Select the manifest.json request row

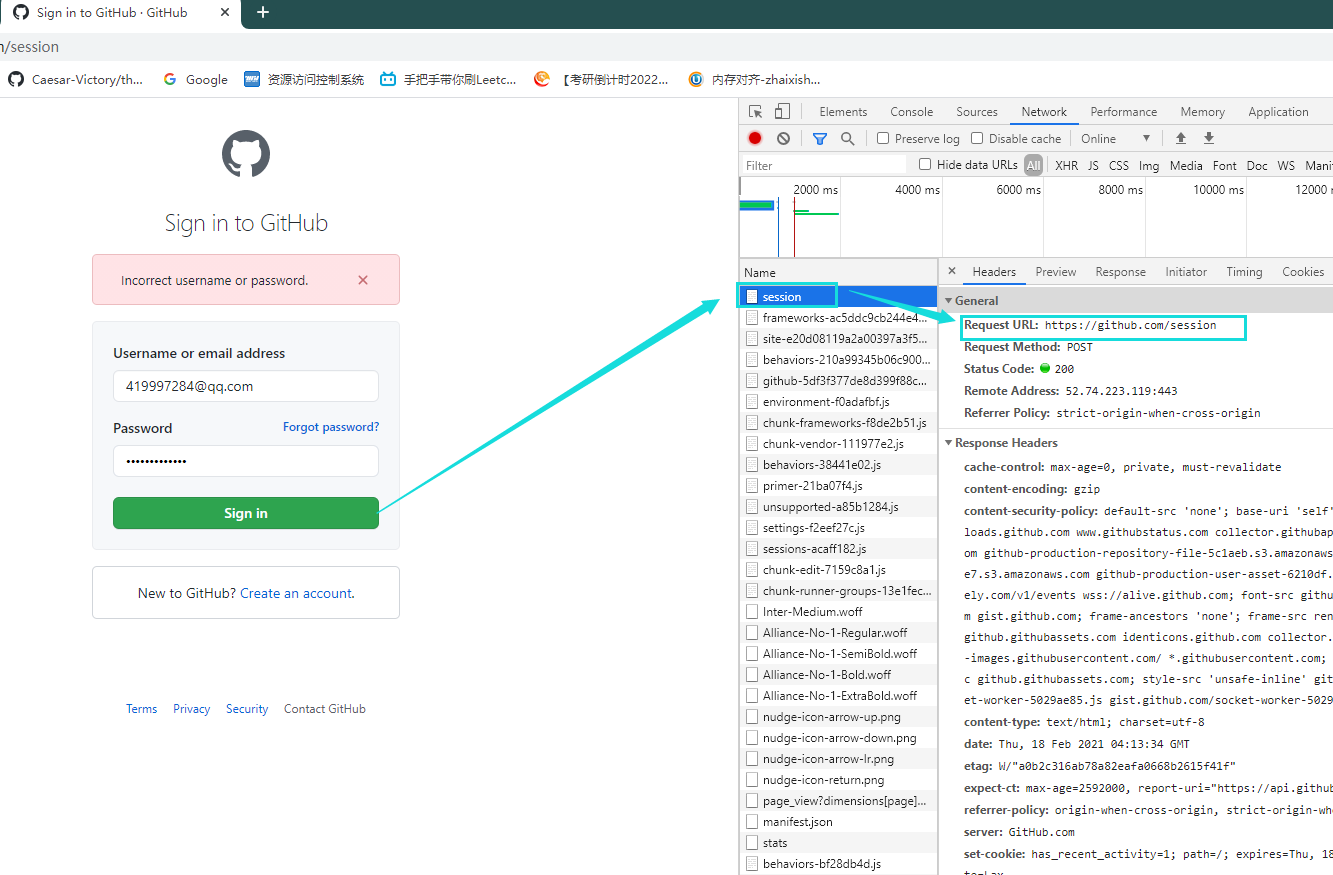pyautogui.click(x=838, y=822)
